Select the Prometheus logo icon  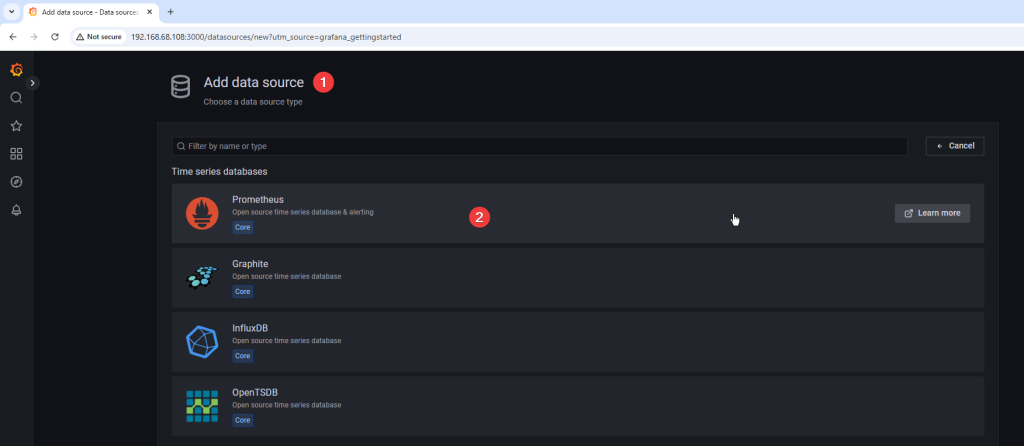[202, 213]
